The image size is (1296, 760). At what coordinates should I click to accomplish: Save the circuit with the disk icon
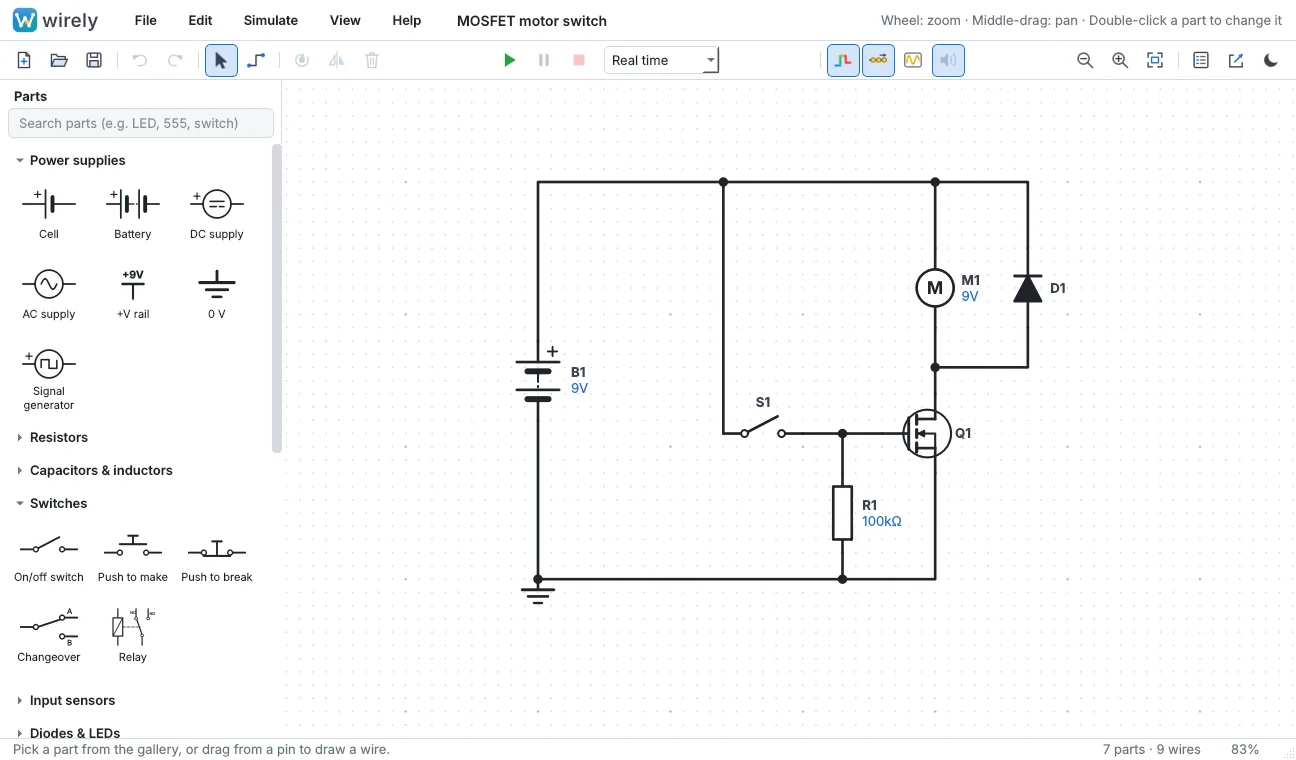94,60
